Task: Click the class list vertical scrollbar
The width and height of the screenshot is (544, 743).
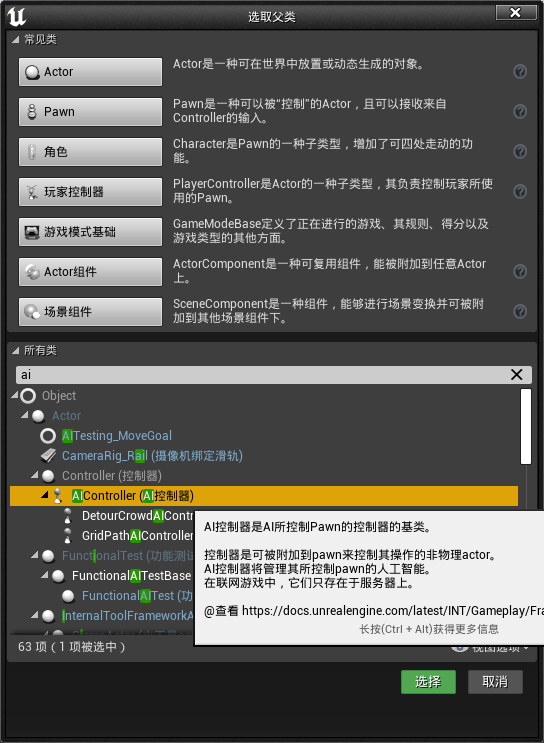Action: coord(526,426)
